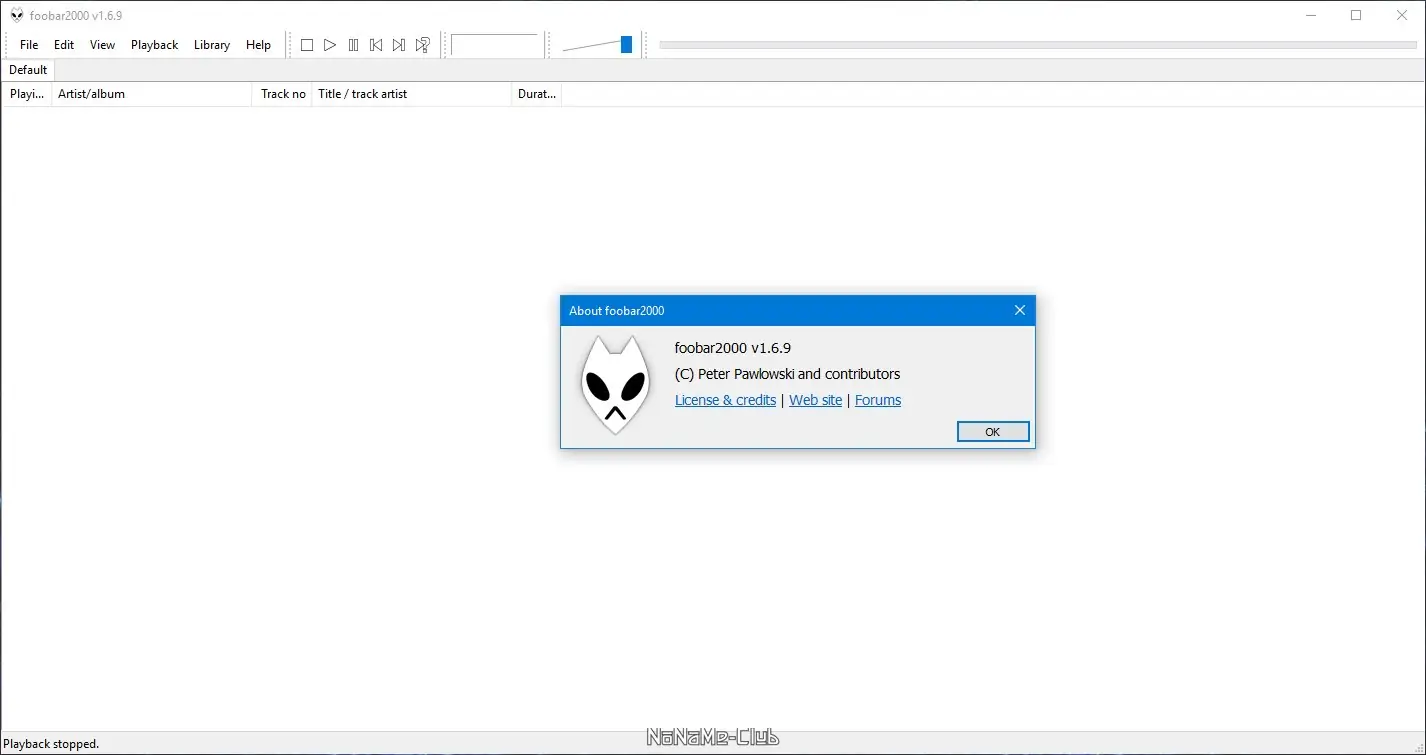Close the foobar2000 main window

click(1402, 15)
